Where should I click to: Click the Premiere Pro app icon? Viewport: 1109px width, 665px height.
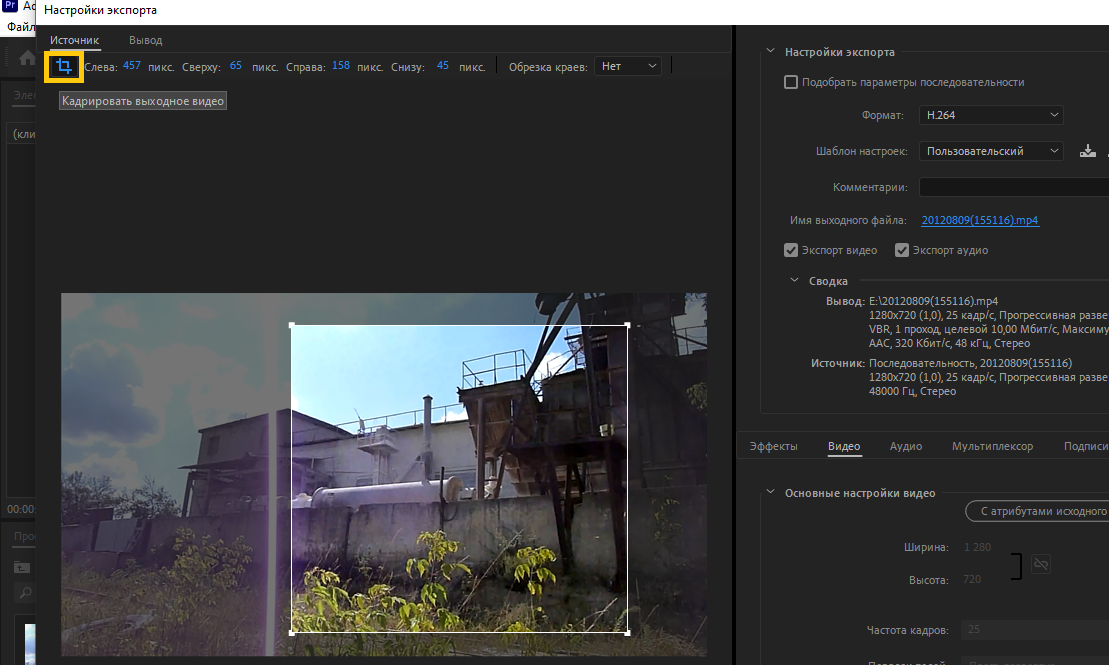pyautogui.click(x=10, y=6)
